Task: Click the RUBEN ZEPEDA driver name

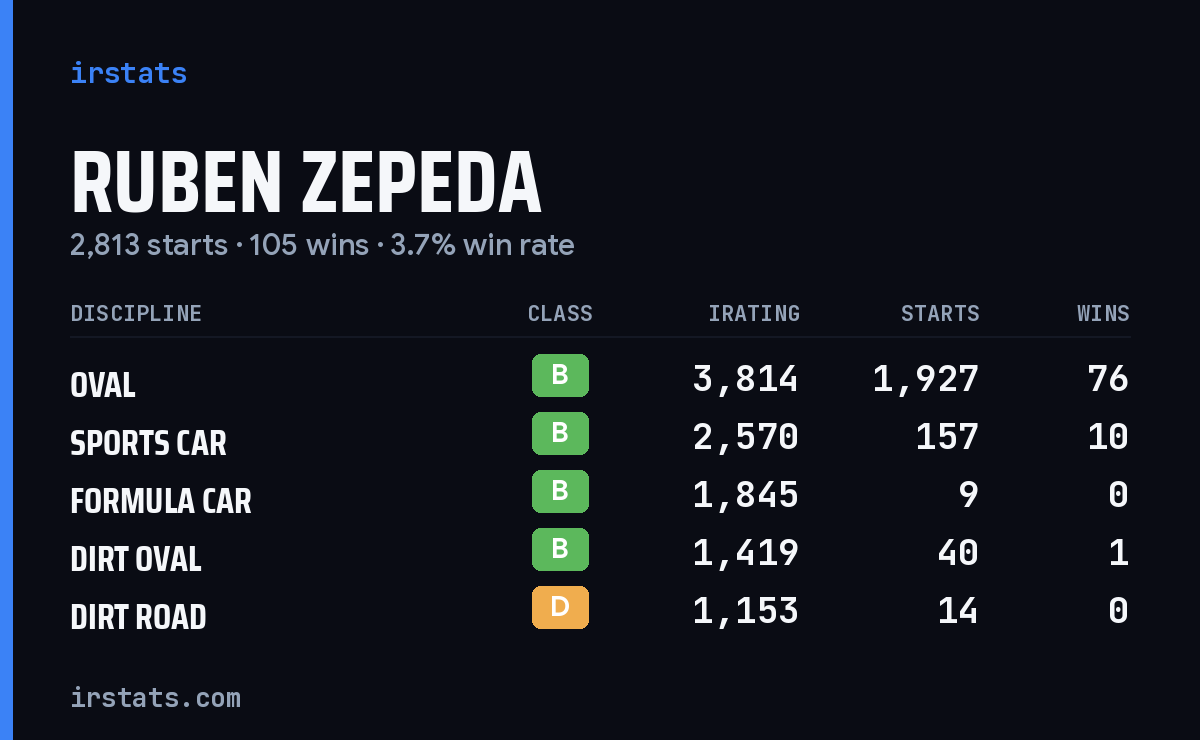Action: click(306, 183)
